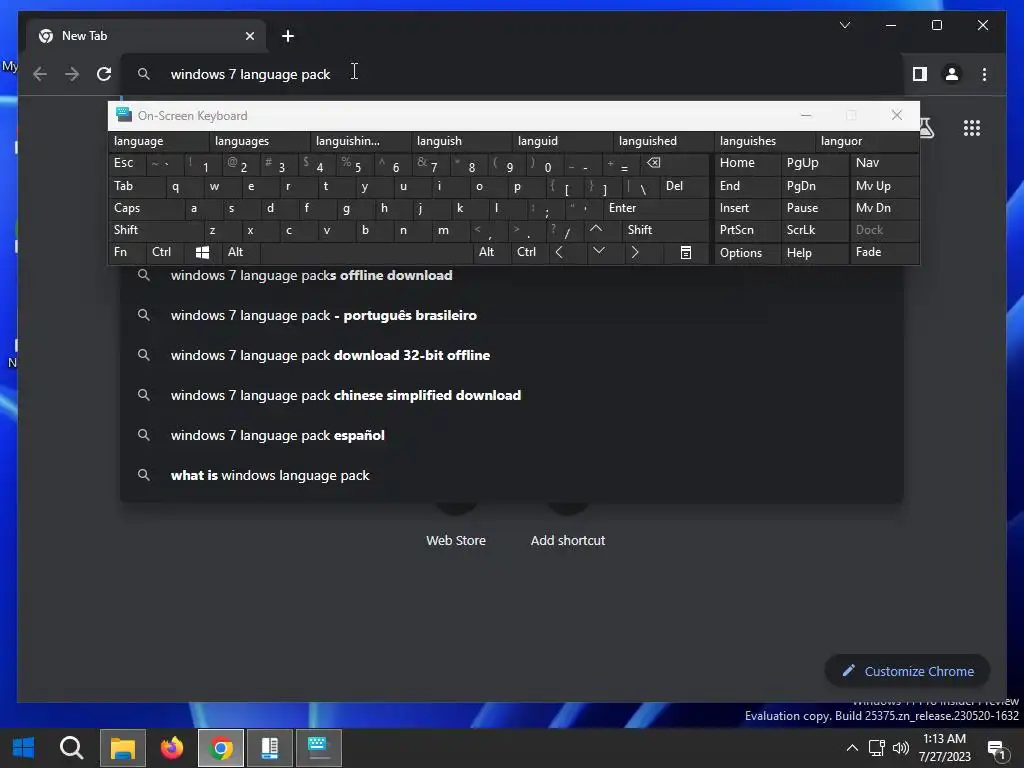The width and height of the screenshot is (1024, 768).
Task: Click the context menu key on keyboard
Action: pyautogui.click(x=686, y=252)
